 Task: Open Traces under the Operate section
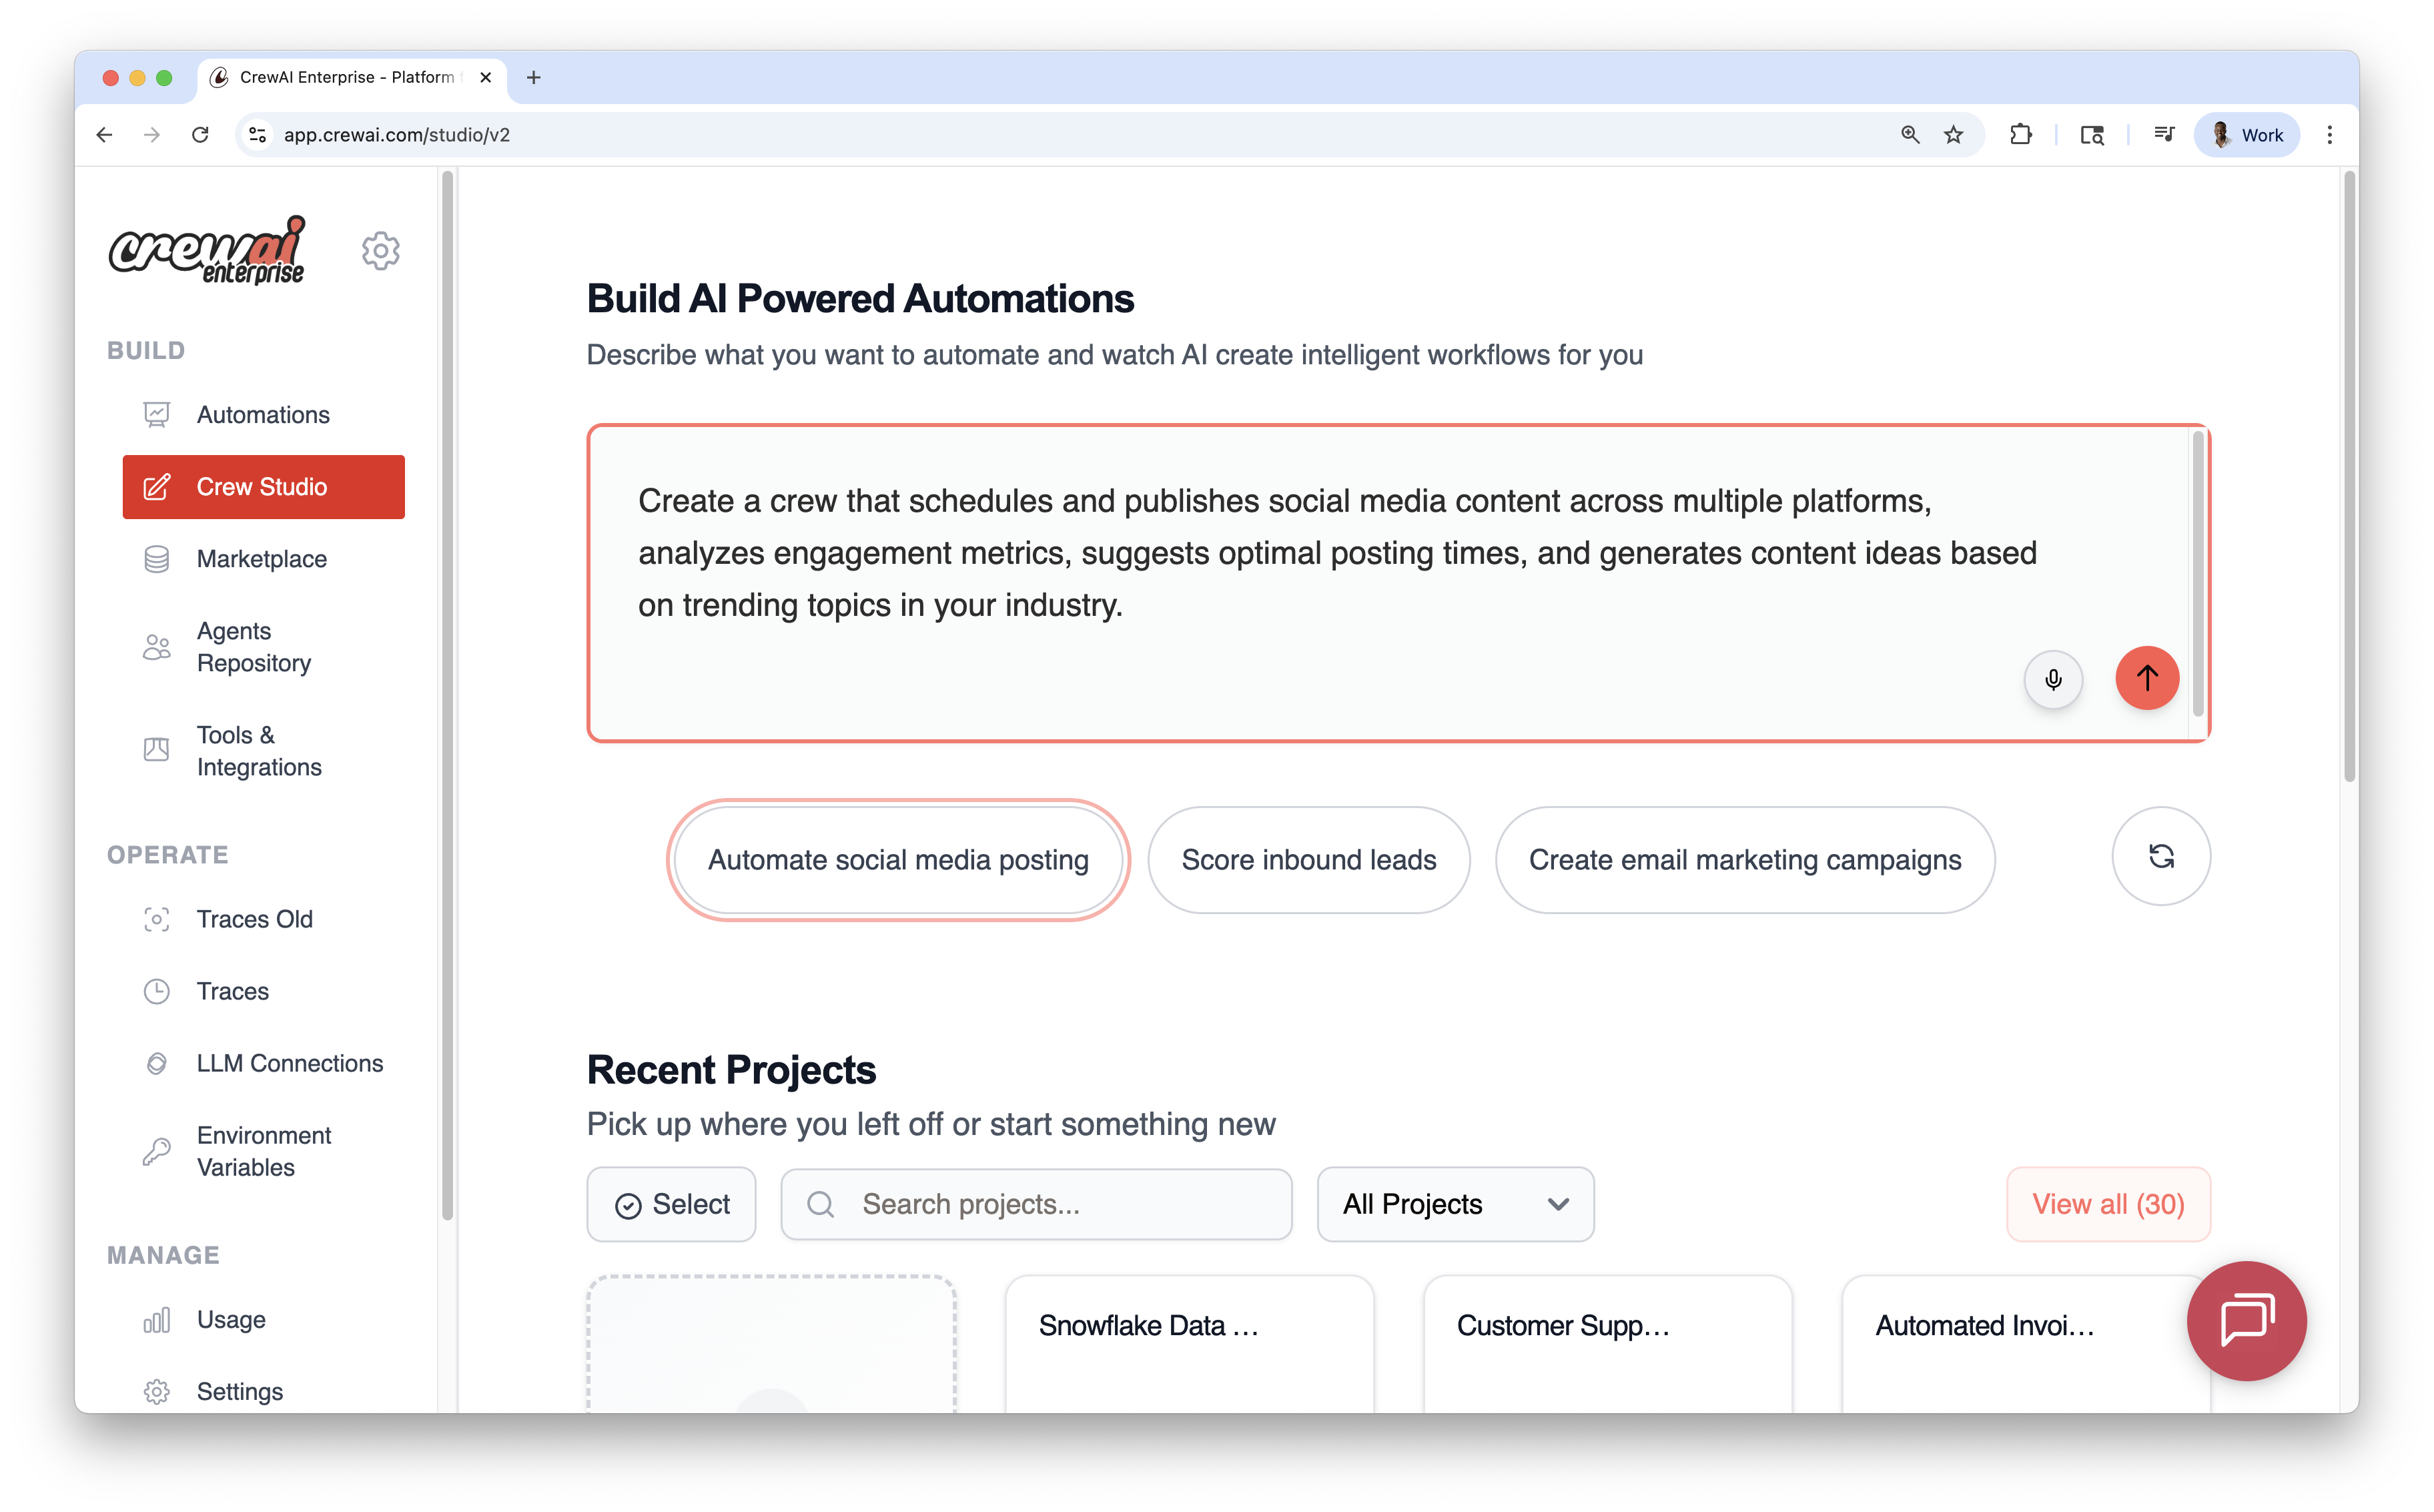click(x=232, y=991)
